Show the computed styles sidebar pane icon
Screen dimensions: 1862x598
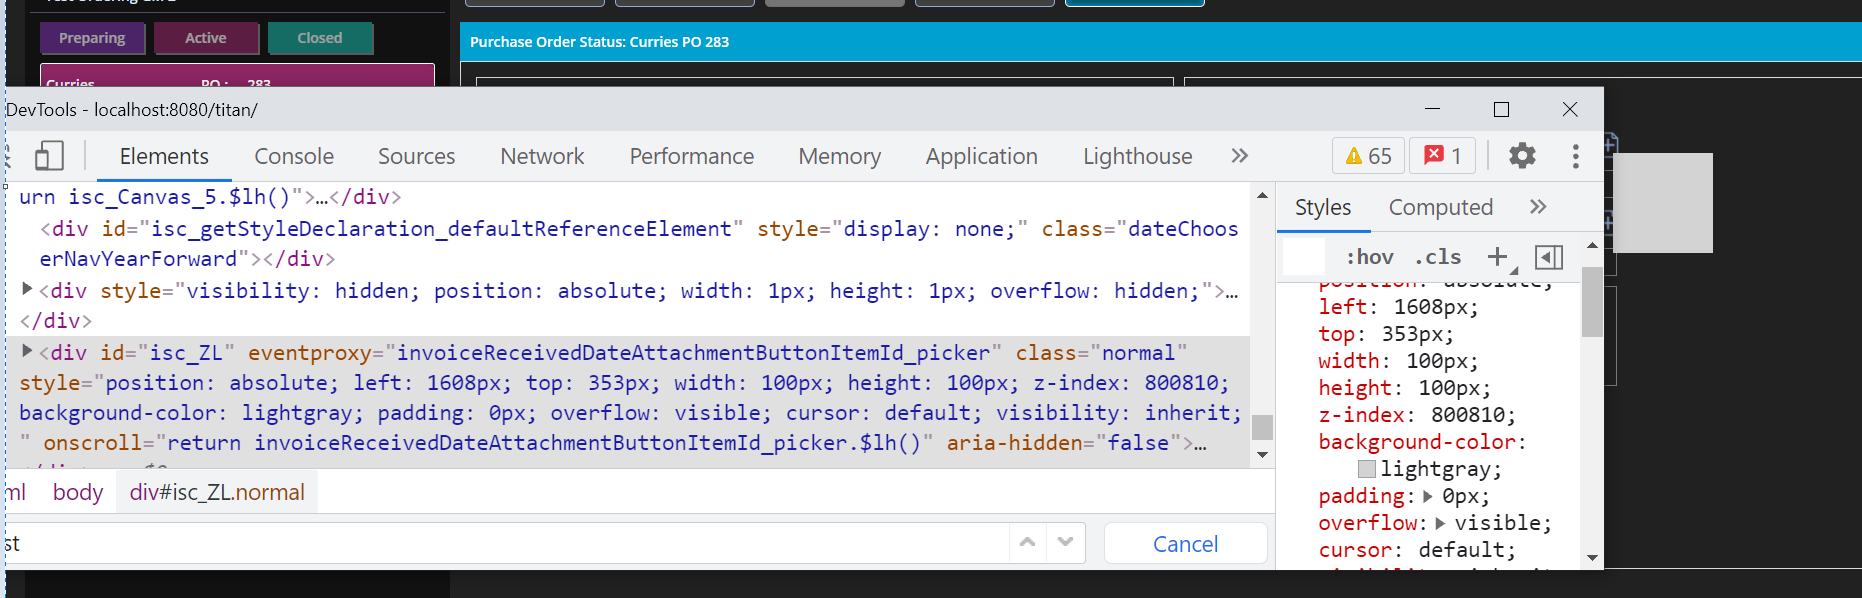pyautogui.click(x=1548, y=257)
